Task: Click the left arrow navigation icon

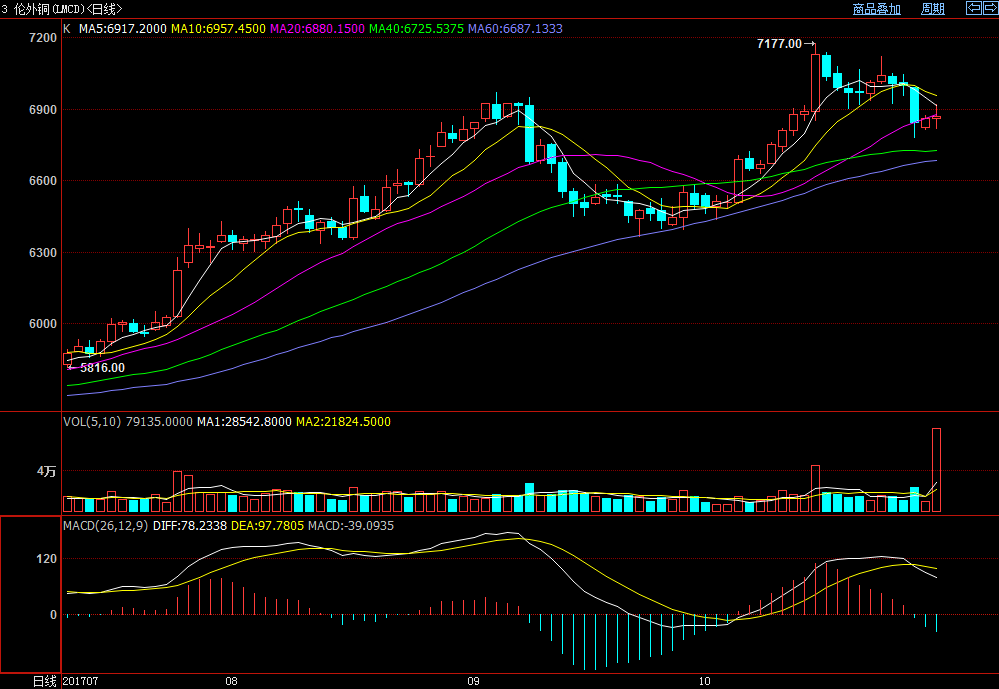Action: point(974,8)
